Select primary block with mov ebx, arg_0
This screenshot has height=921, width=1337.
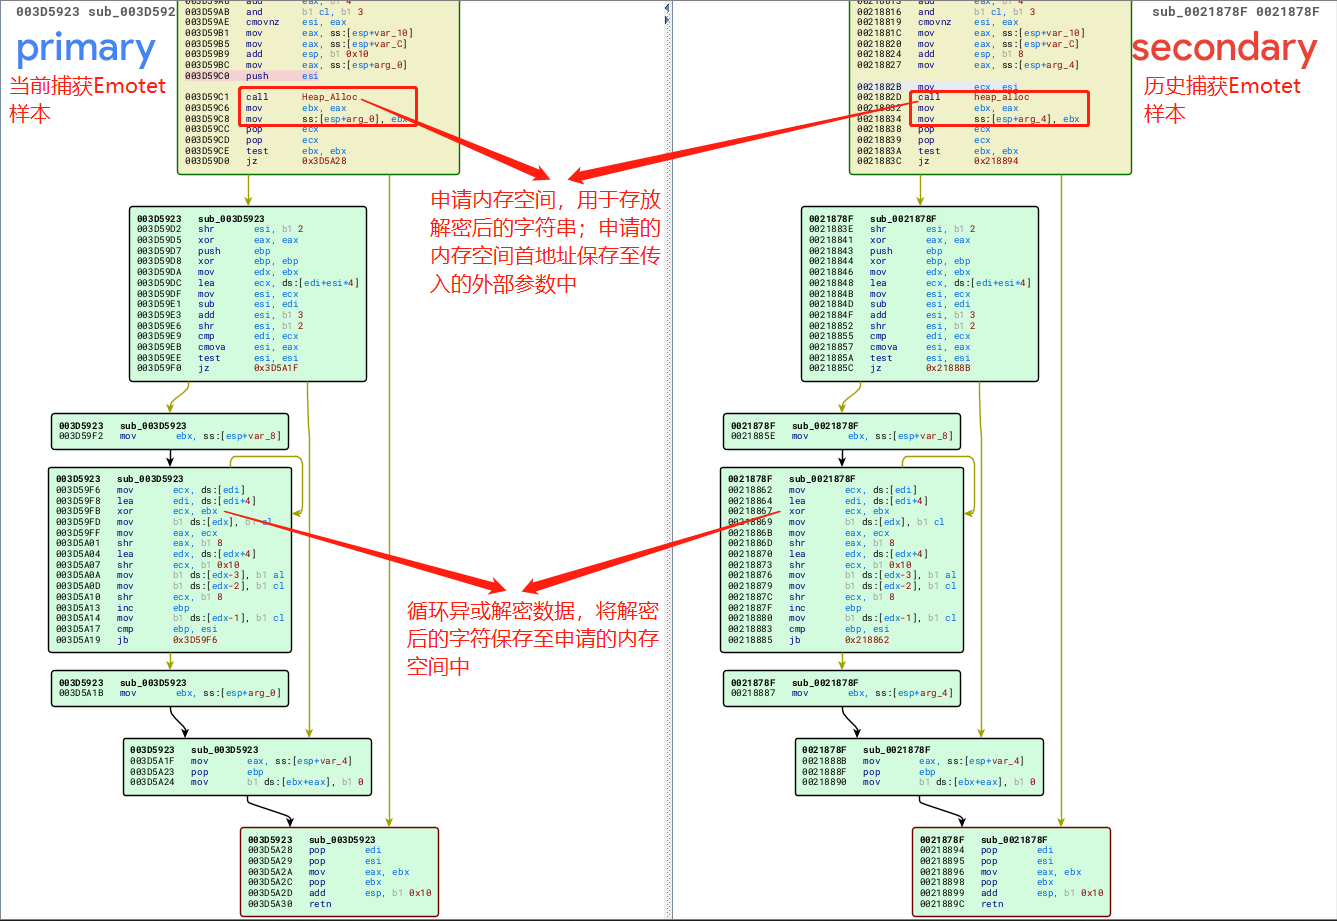click(170, 688)
